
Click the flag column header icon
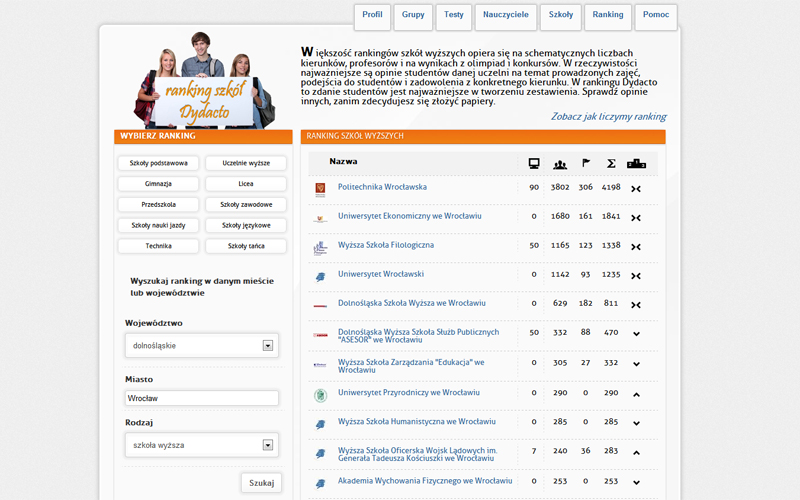tap(586, 163)
